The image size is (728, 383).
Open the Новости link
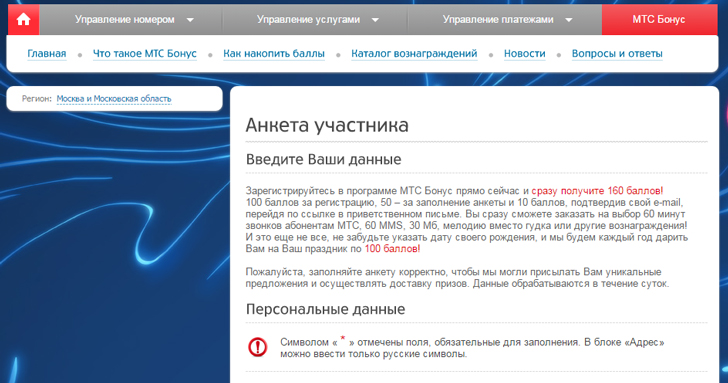point(525,53)
